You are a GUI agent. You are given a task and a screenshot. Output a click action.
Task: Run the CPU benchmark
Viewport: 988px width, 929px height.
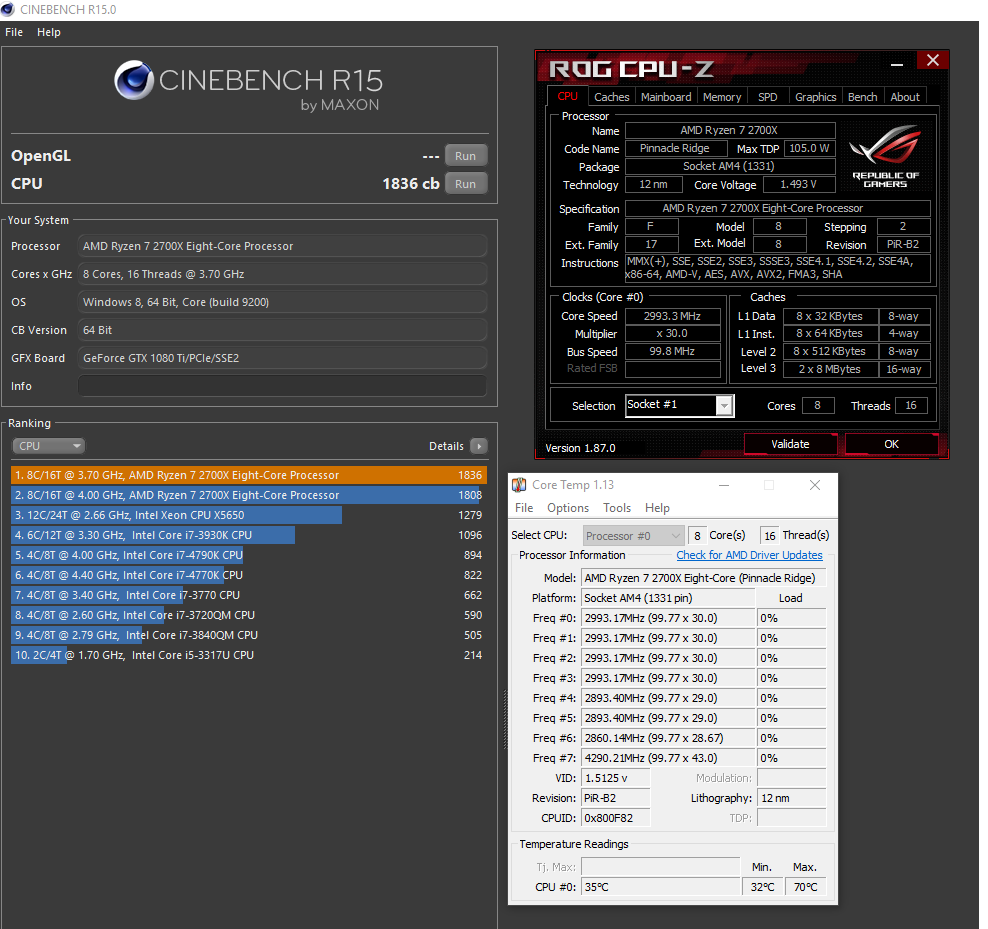click(466, 184)
